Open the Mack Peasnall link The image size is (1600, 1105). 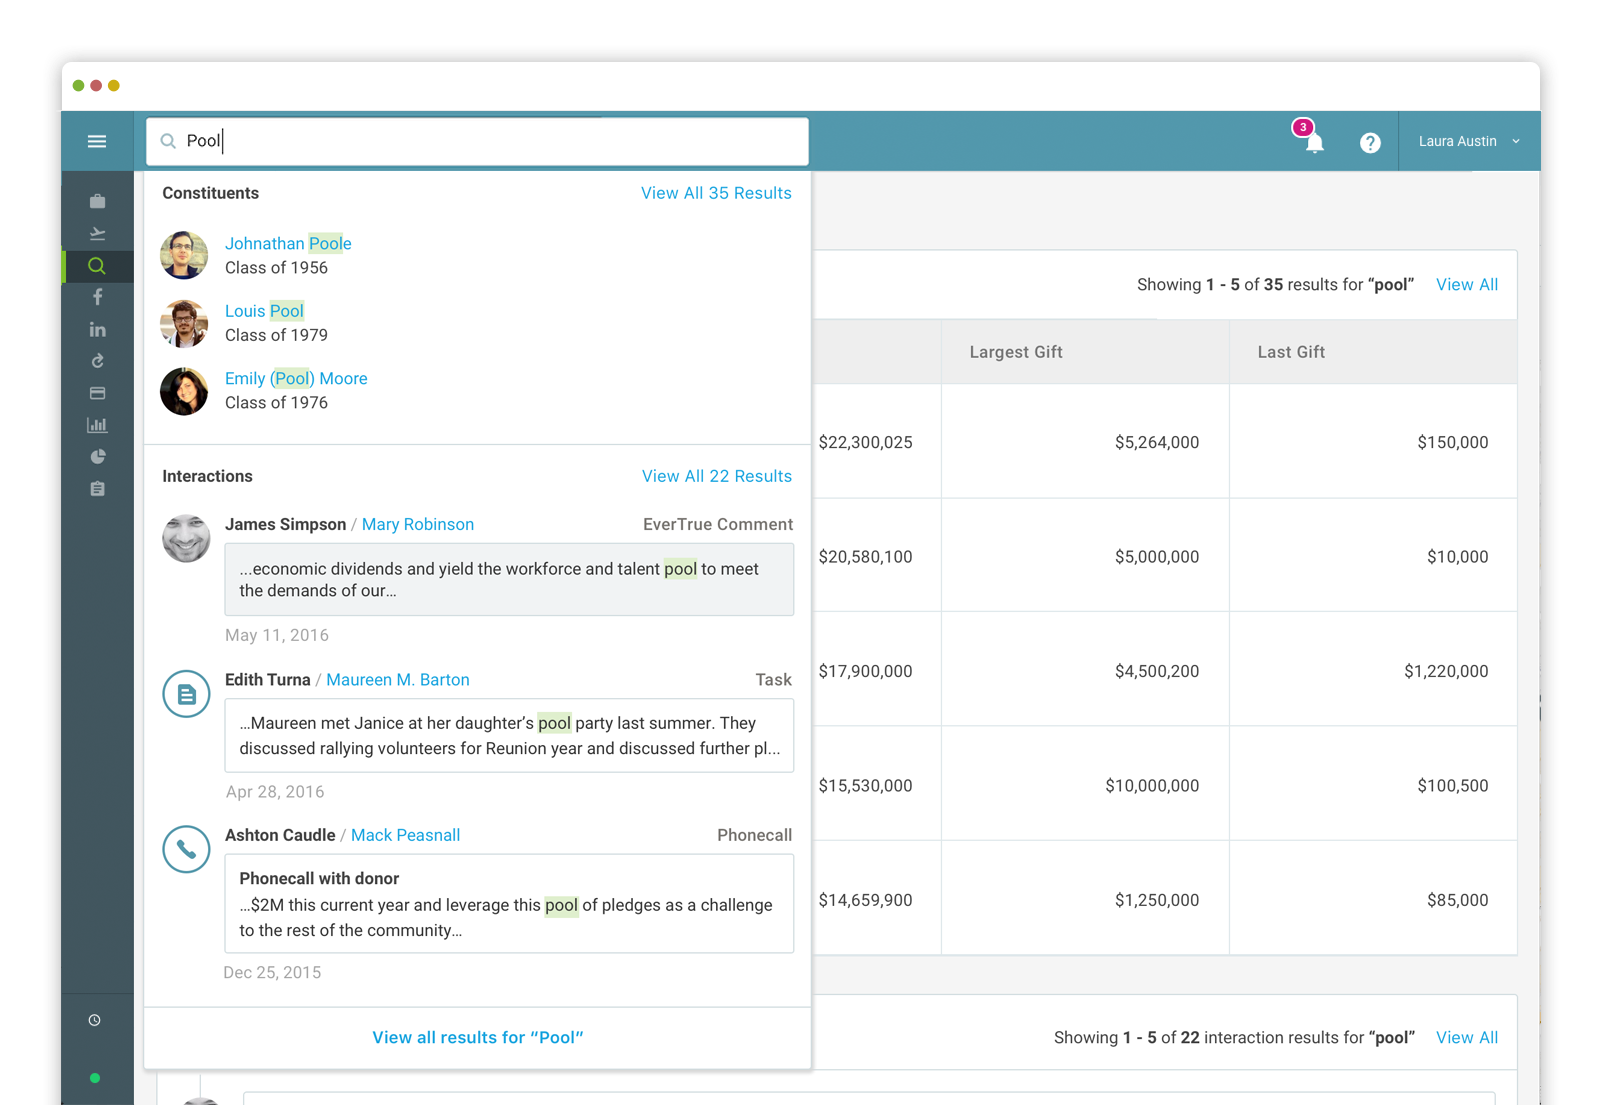(x=405, y=835)
